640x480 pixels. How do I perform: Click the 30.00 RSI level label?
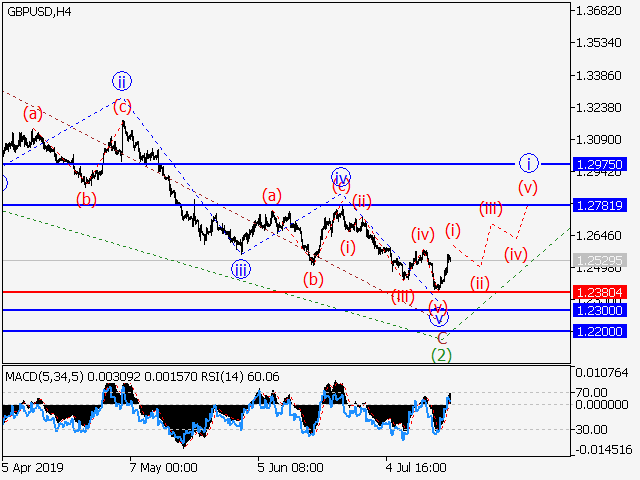(591, 429)
